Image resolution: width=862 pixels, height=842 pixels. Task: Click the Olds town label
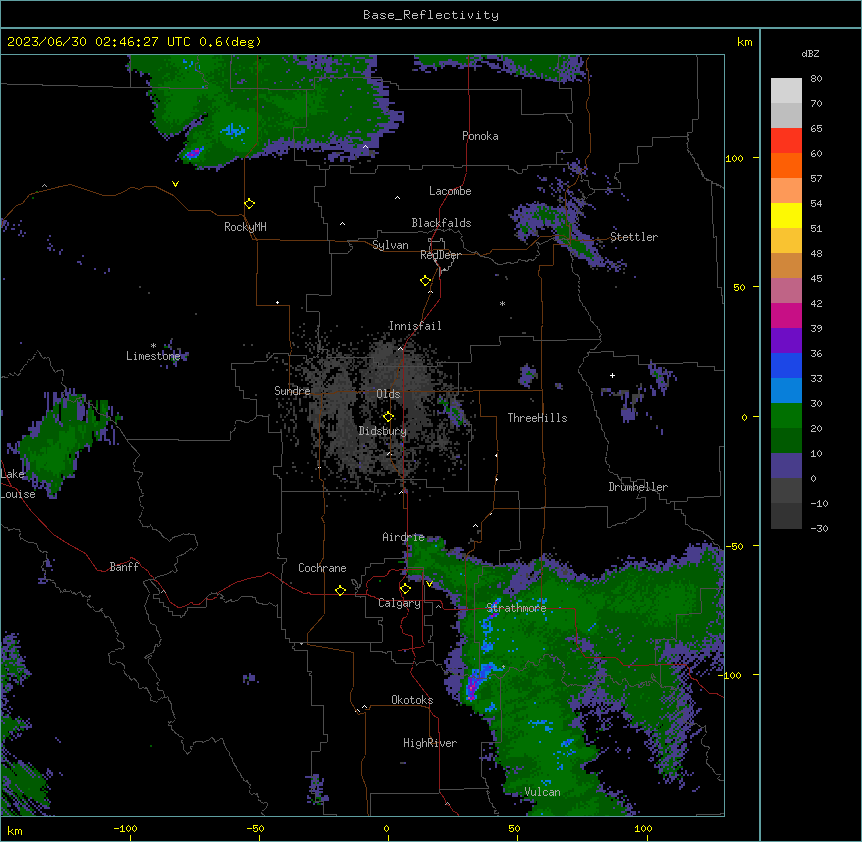pyautogui.click(x=388, y=394)
